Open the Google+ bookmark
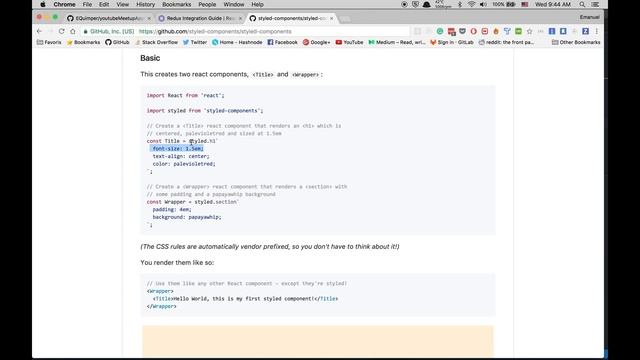 point(316,42)
